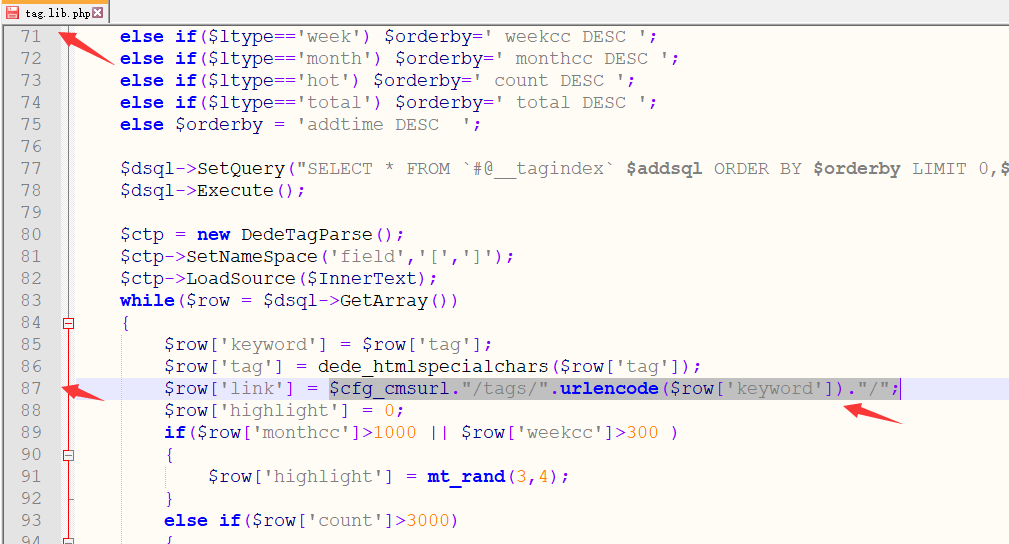
Task: Click LoadSource on line 82
Action: pos(230,278)
